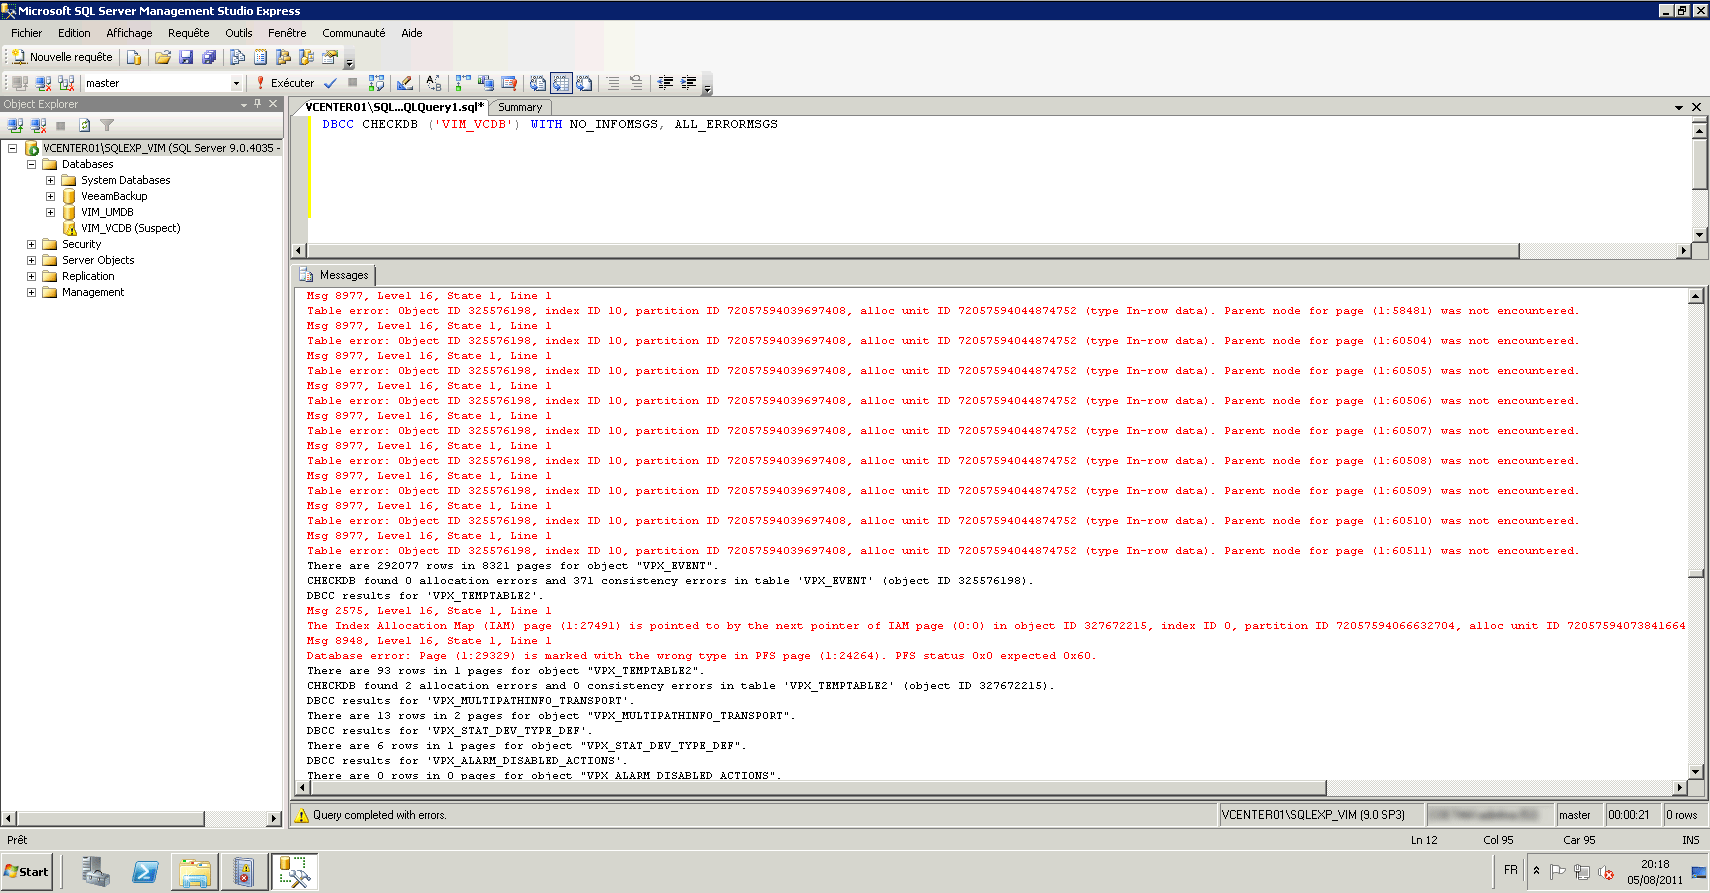
Task: Open the Outils menu
Action: coord(239,33)
